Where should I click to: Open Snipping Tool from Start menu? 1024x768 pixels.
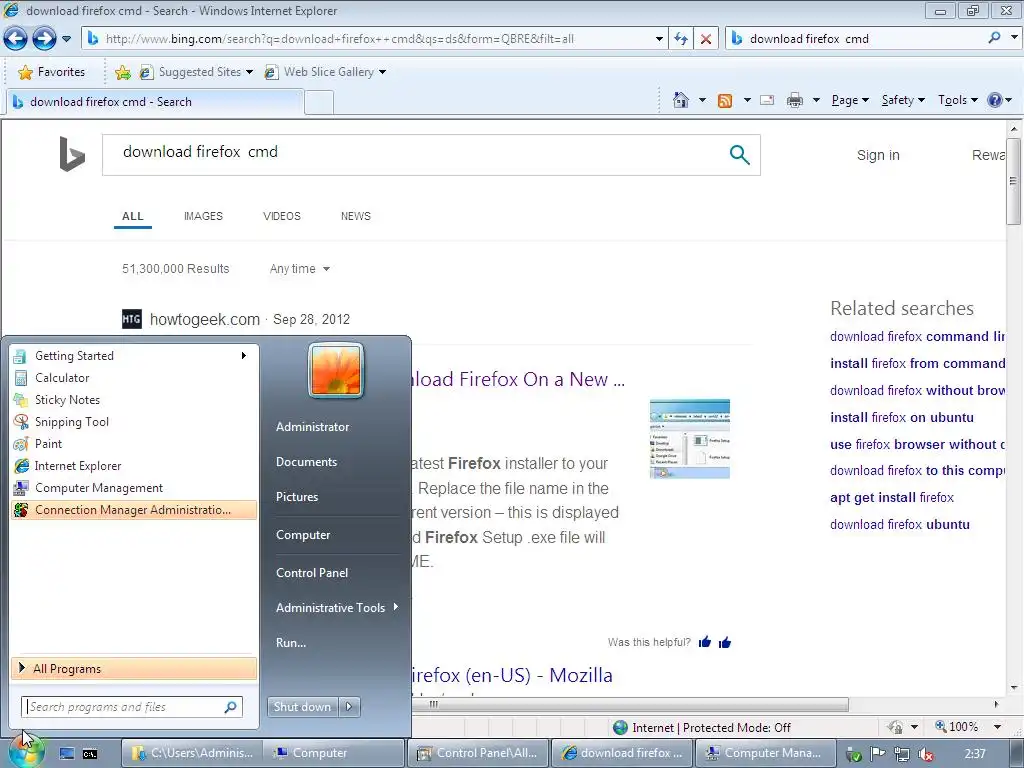pos(134,422)
